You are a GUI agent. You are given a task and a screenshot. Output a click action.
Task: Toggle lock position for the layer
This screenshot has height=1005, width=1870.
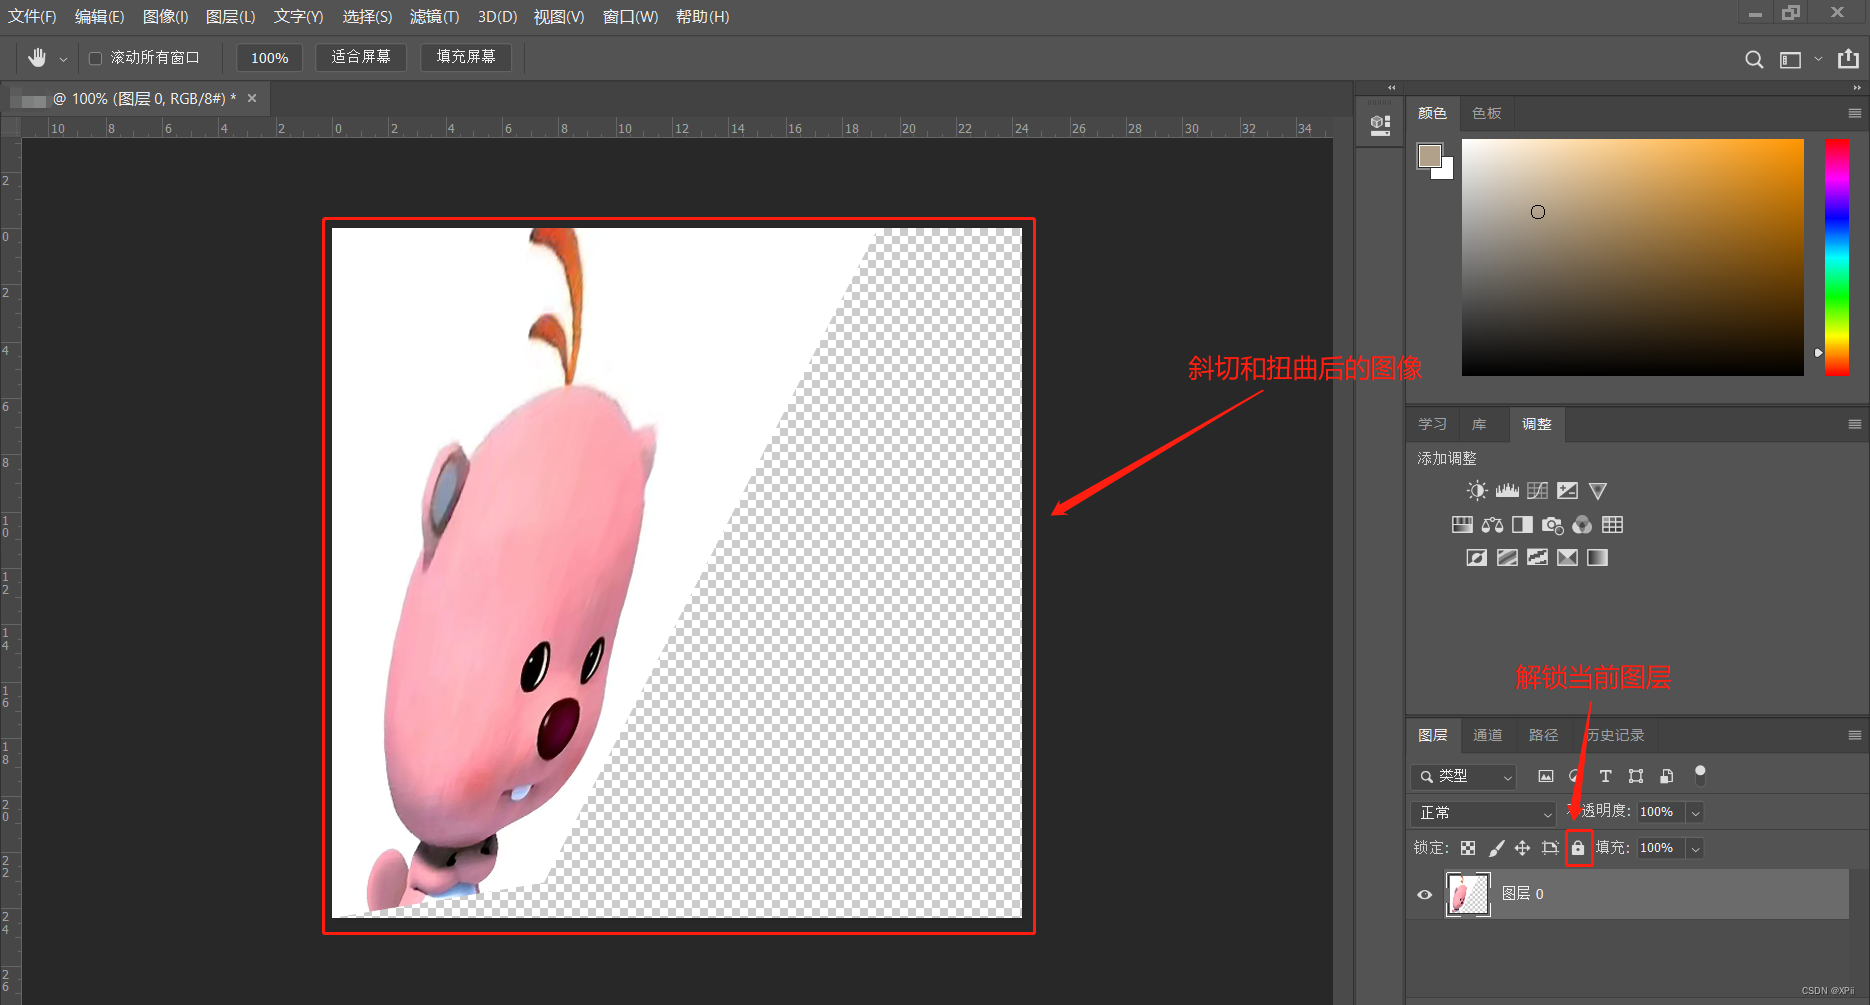tap(1522, 848)
